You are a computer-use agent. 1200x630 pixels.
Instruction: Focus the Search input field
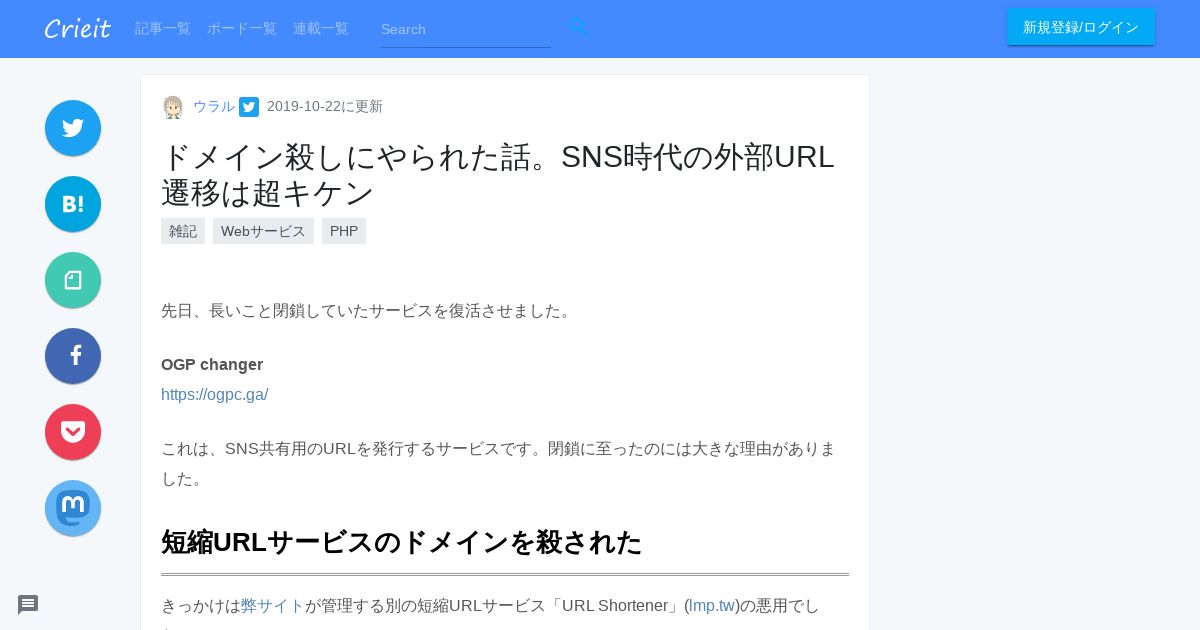466,29
